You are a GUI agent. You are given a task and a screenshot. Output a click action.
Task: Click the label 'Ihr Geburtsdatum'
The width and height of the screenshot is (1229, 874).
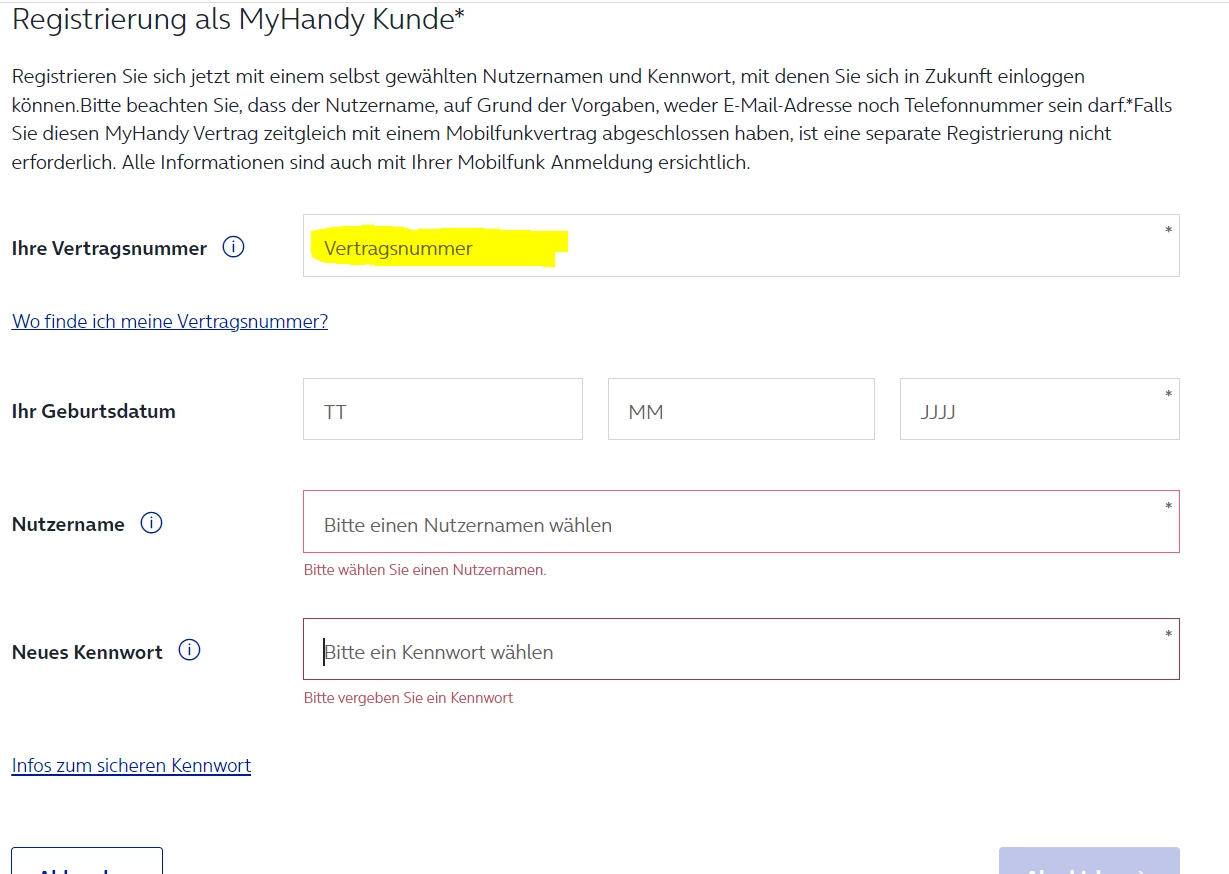(x=94, y=411)
